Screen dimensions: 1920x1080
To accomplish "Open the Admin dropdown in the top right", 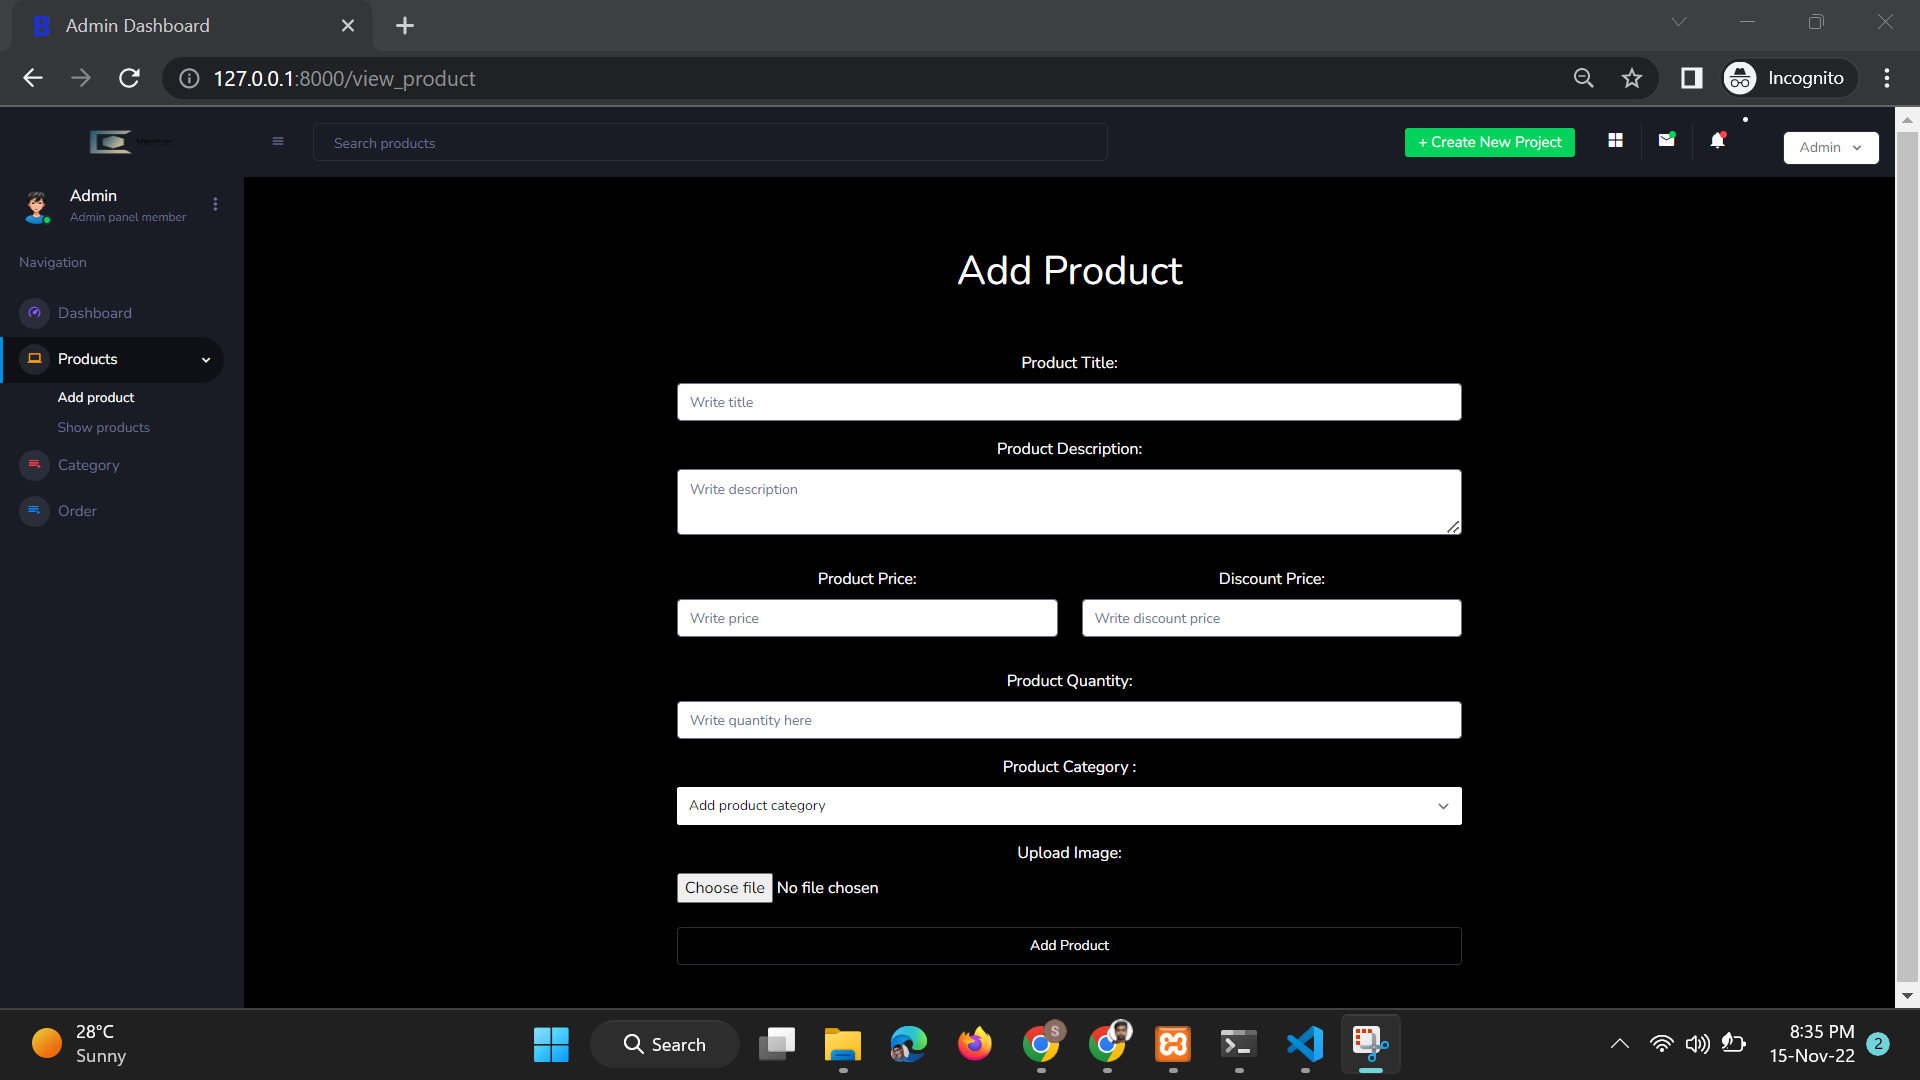I will point(1830,147).
